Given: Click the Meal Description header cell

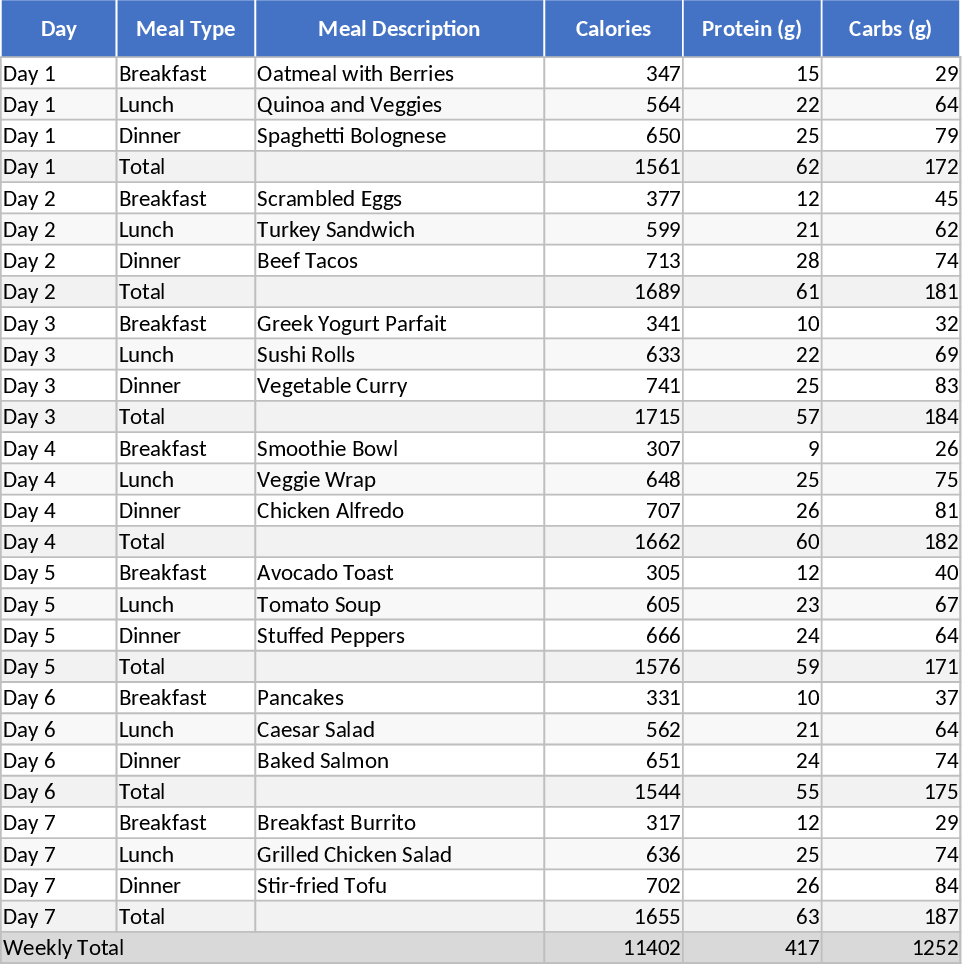Looking at the screenshot, I should 399,29.
